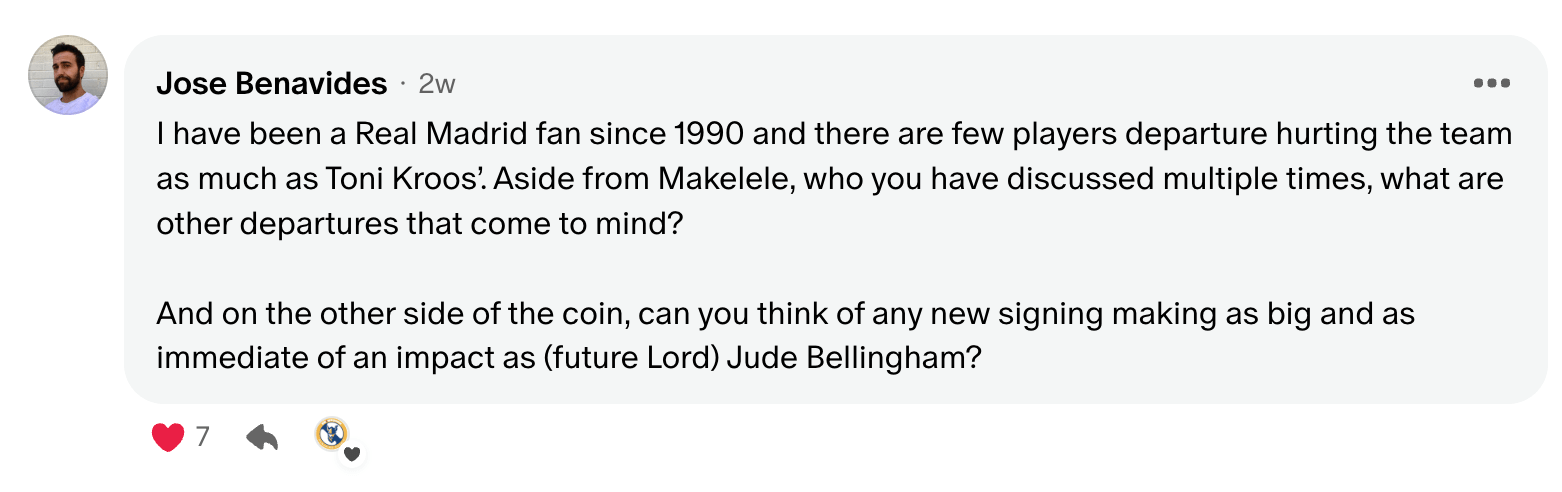1562x492 pixels.
Task: Reply using the curved arrow icon
Action: (x=262, y=437)
